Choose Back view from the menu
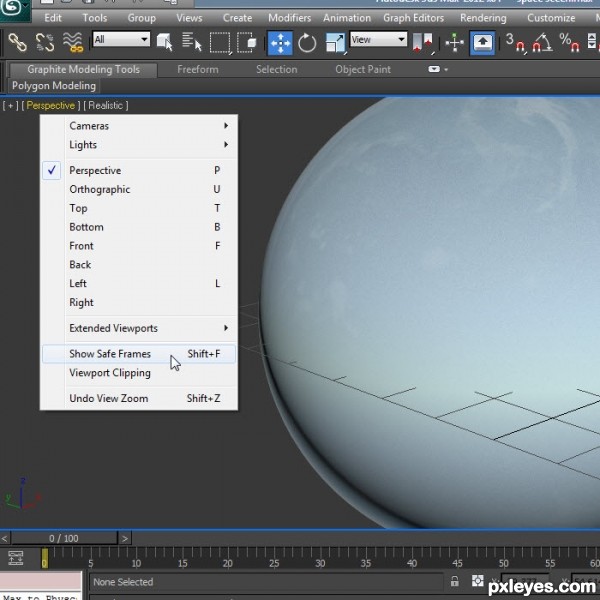Image resolution: width=600 pixels, height=600 pixels. (x=139, y=264)
